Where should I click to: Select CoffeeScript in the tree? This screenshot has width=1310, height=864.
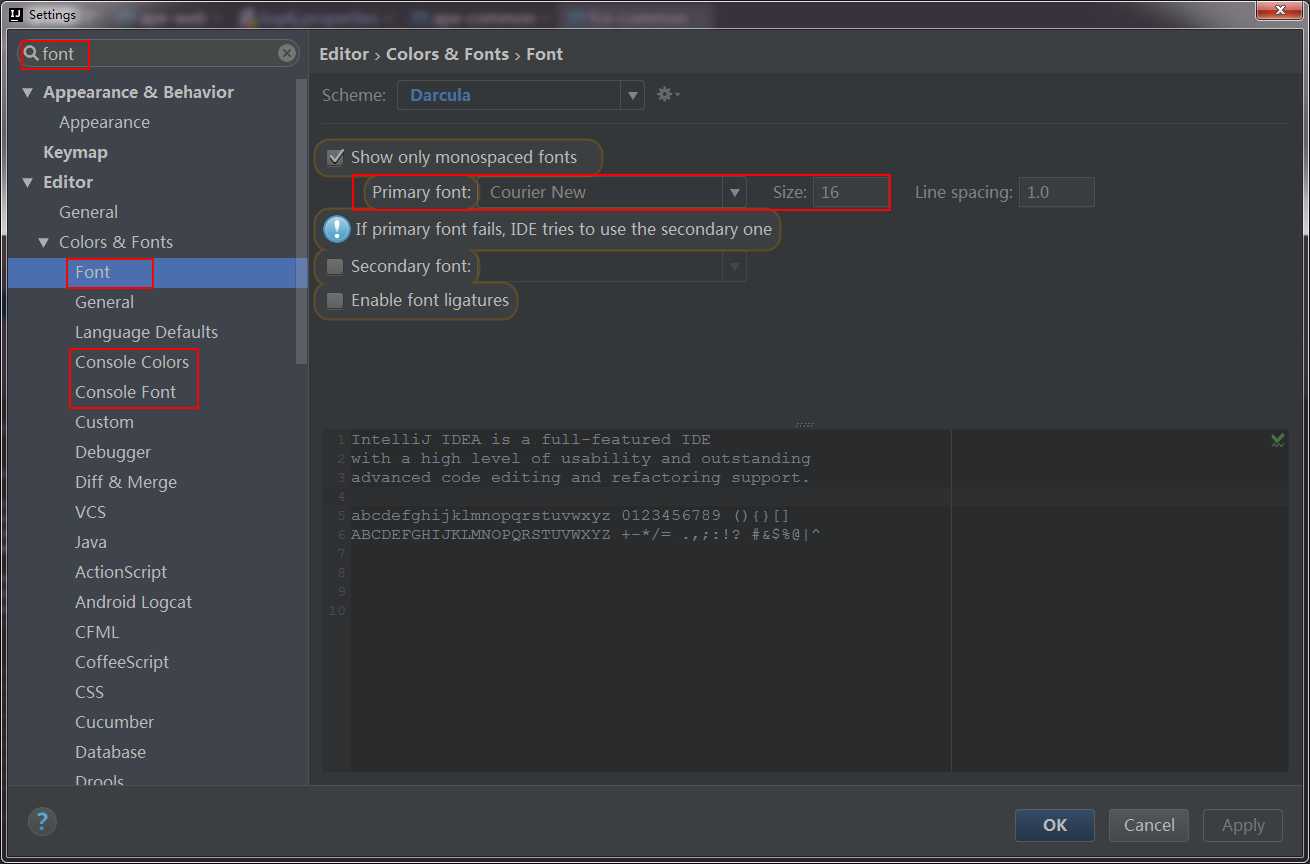coord(122,662)
